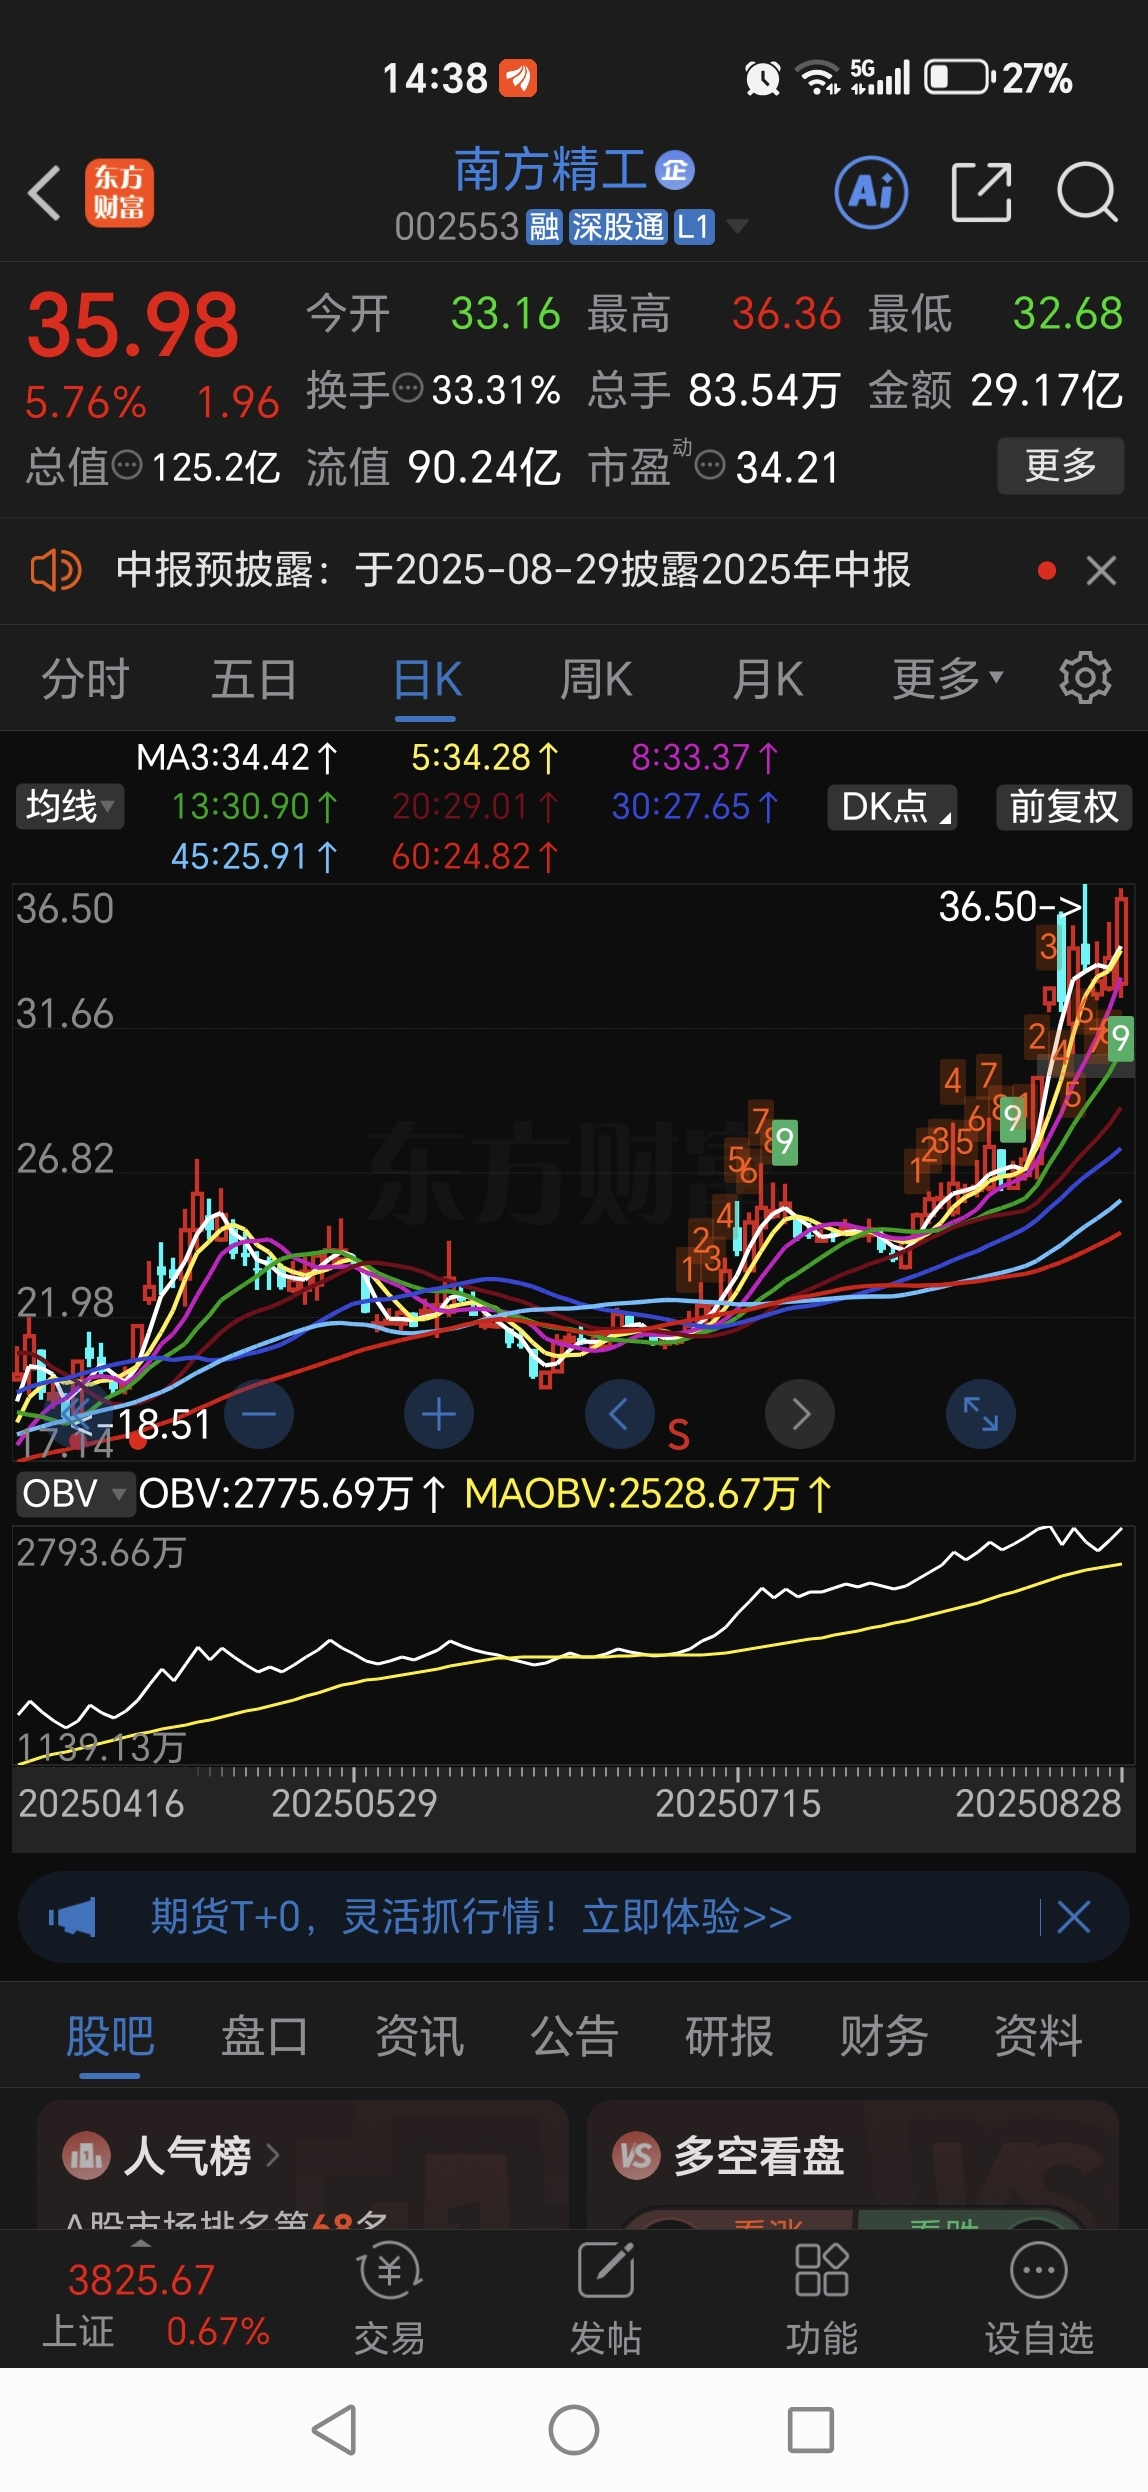Select the 股吧 tab
1148x2492 pixels.
[110, 2036]
